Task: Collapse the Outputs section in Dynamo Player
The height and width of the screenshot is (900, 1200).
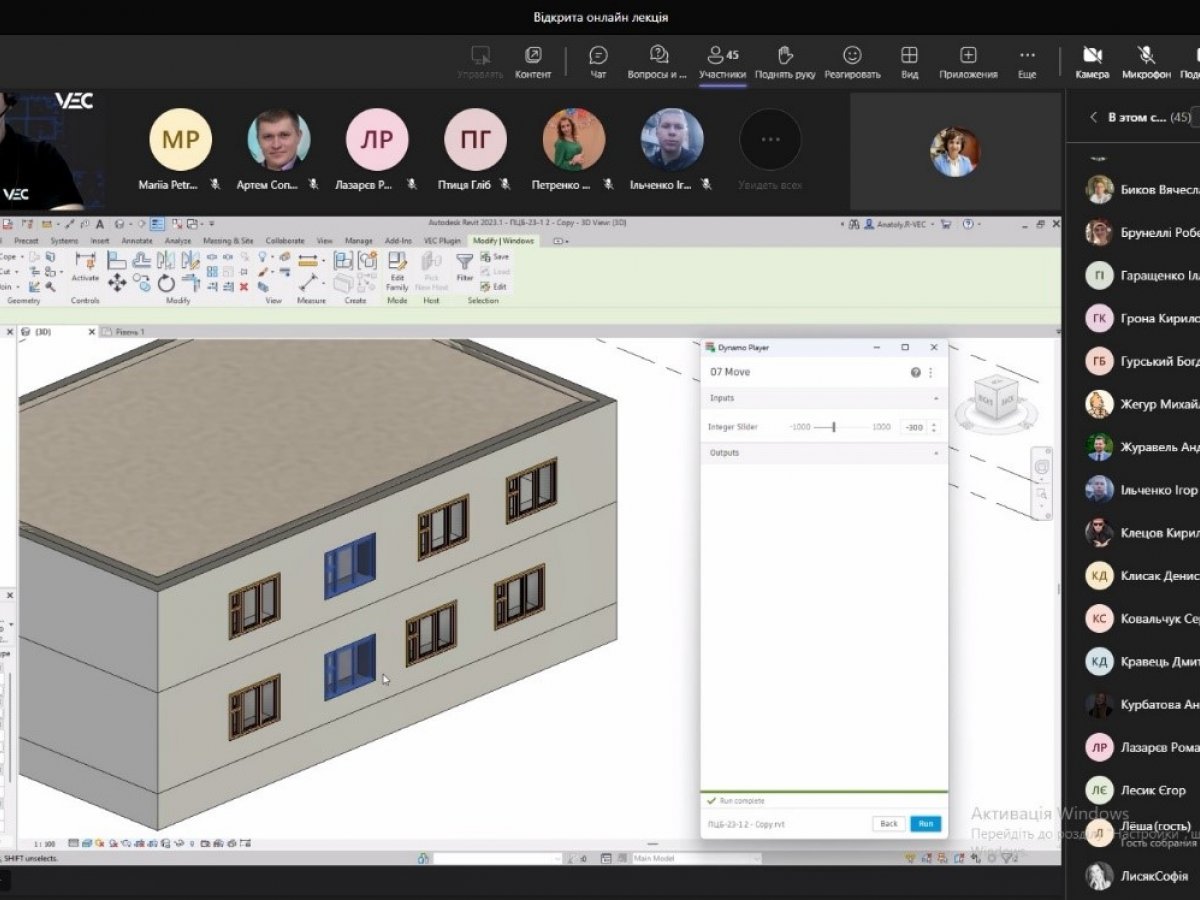Action: [936, 453]
